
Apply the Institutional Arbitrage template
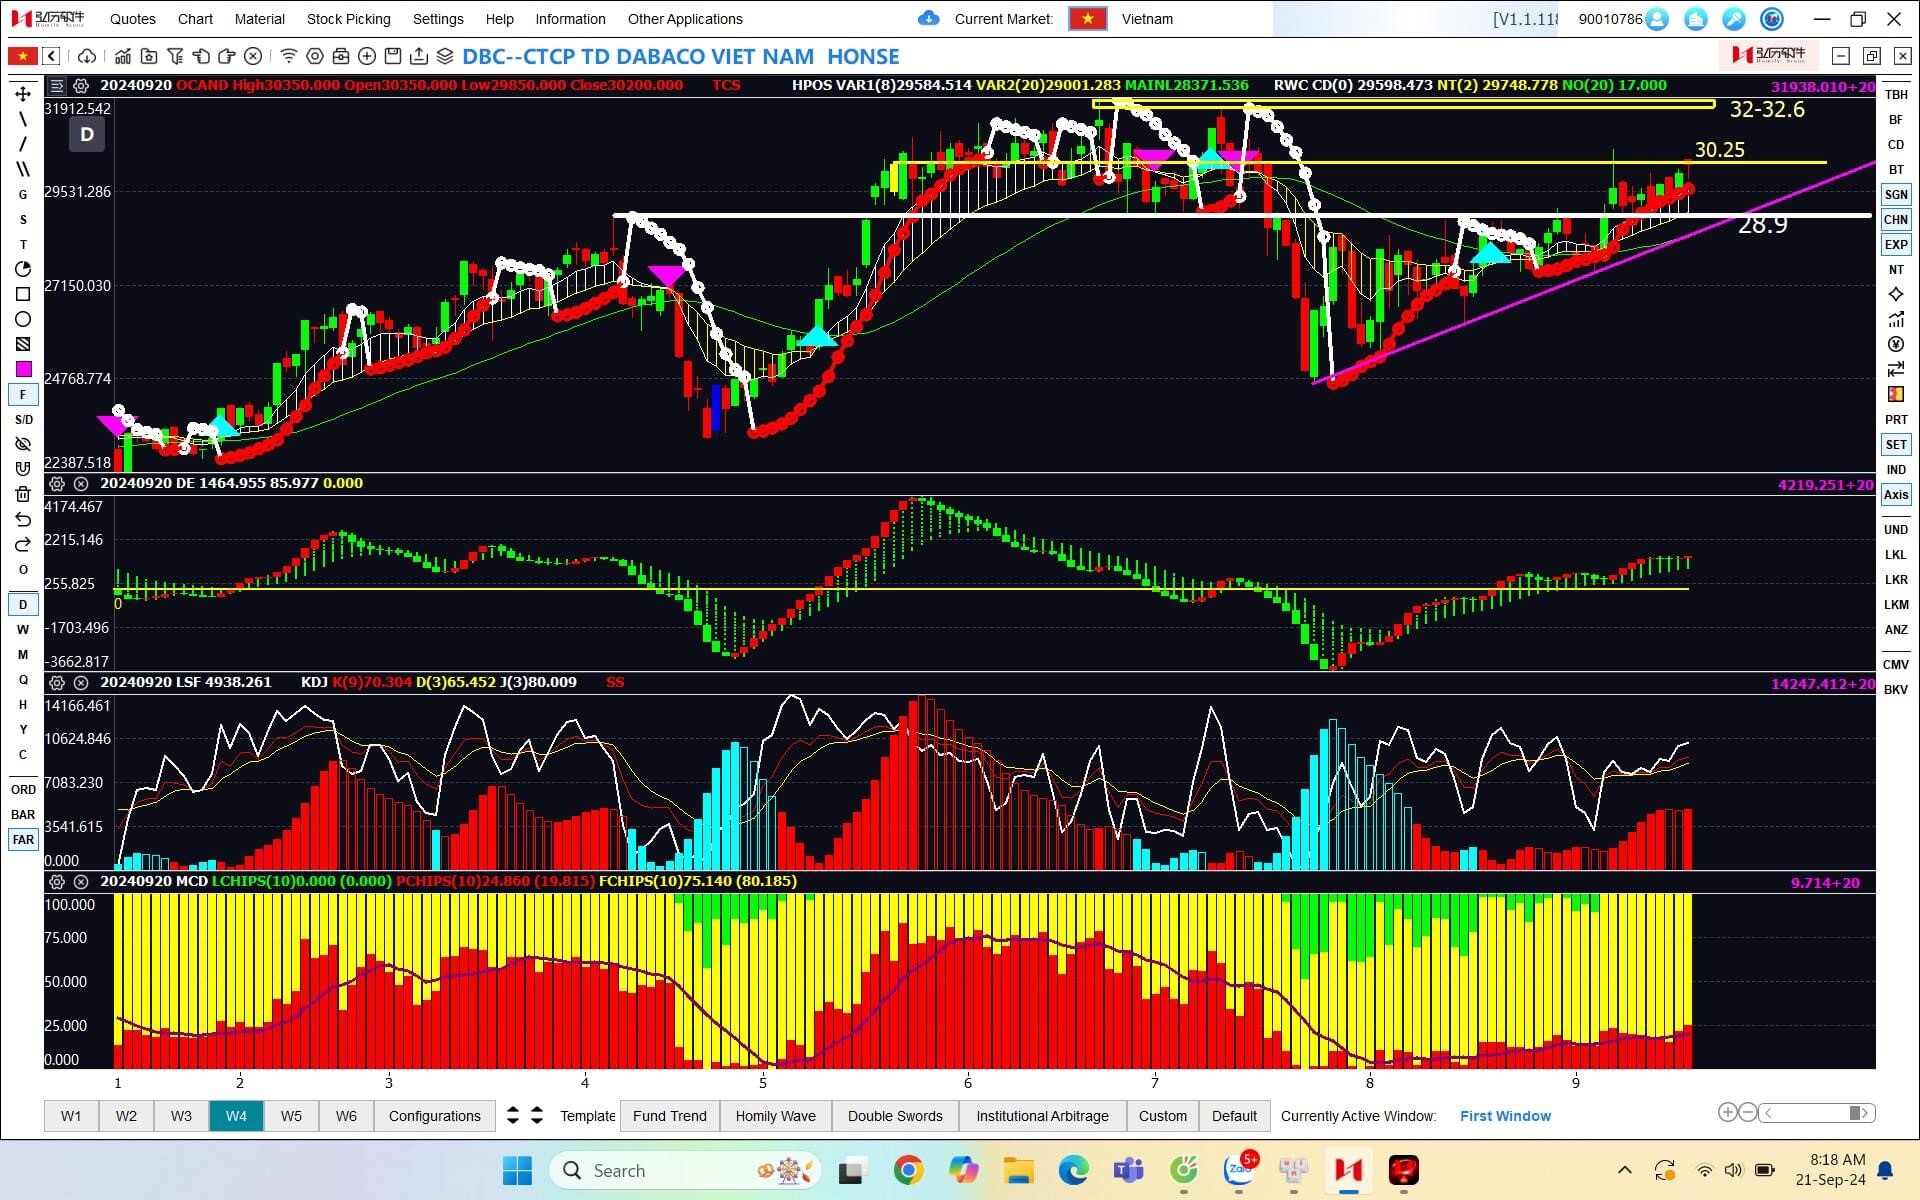point(1042,1116)
